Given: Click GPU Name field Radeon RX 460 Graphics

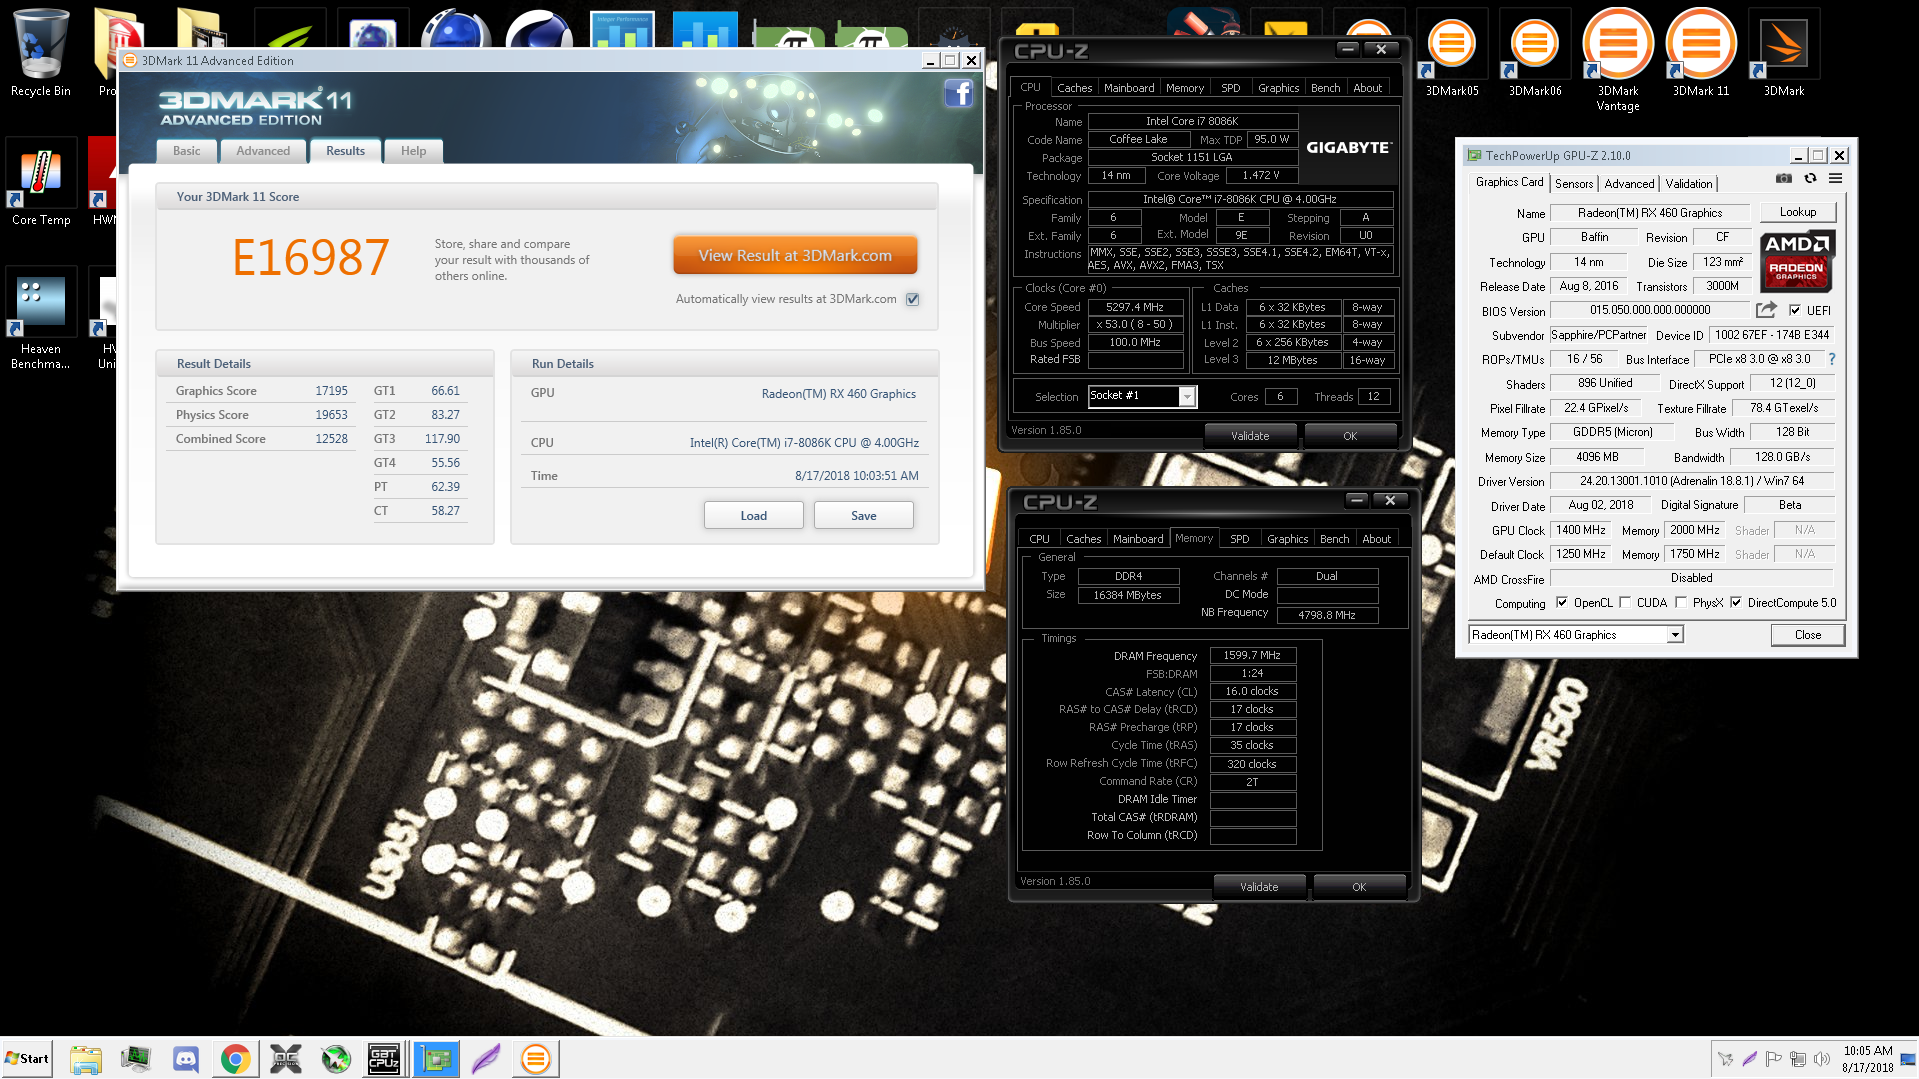Looking at the screenshot, I should [x=1650, y=213].
